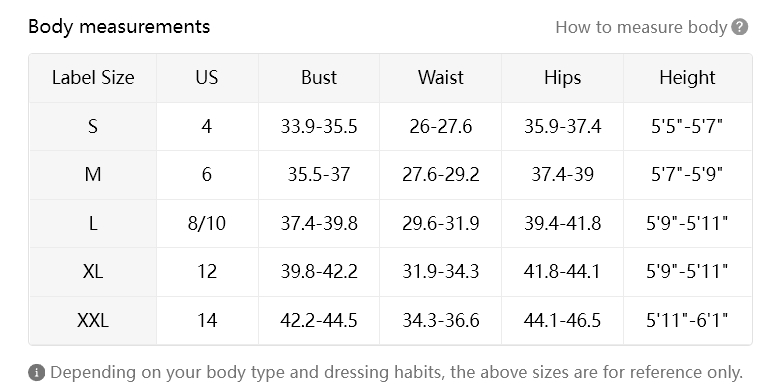Click hips value 41.8-44.1
The image size is (780, 391).
pyautogui.click(x=563, y=272)
